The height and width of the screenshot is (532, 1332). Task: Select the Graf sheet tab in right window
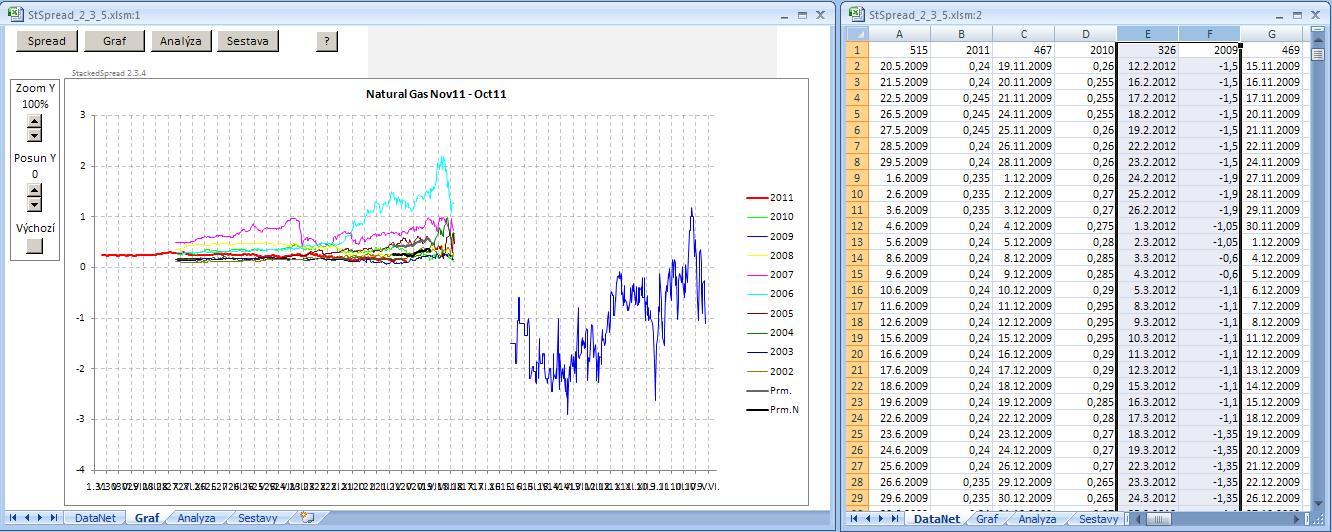click(x=986, y=519)
